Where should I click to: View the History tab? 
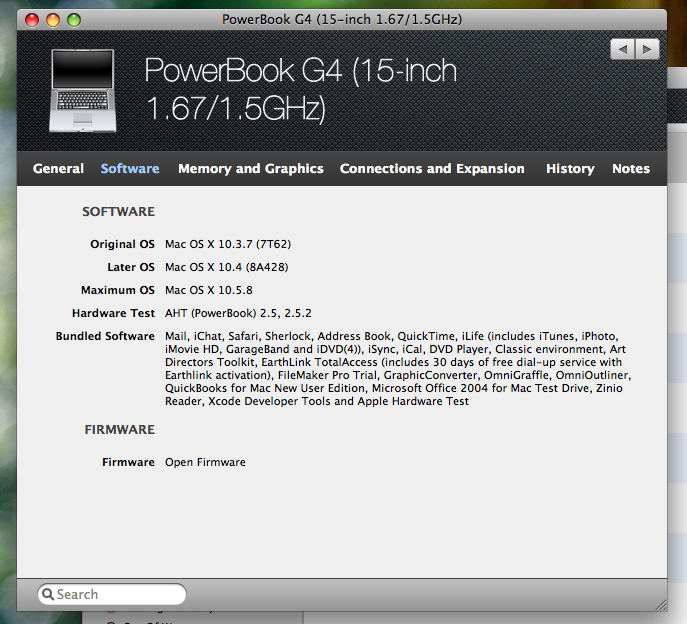click(x=570, y=169)
